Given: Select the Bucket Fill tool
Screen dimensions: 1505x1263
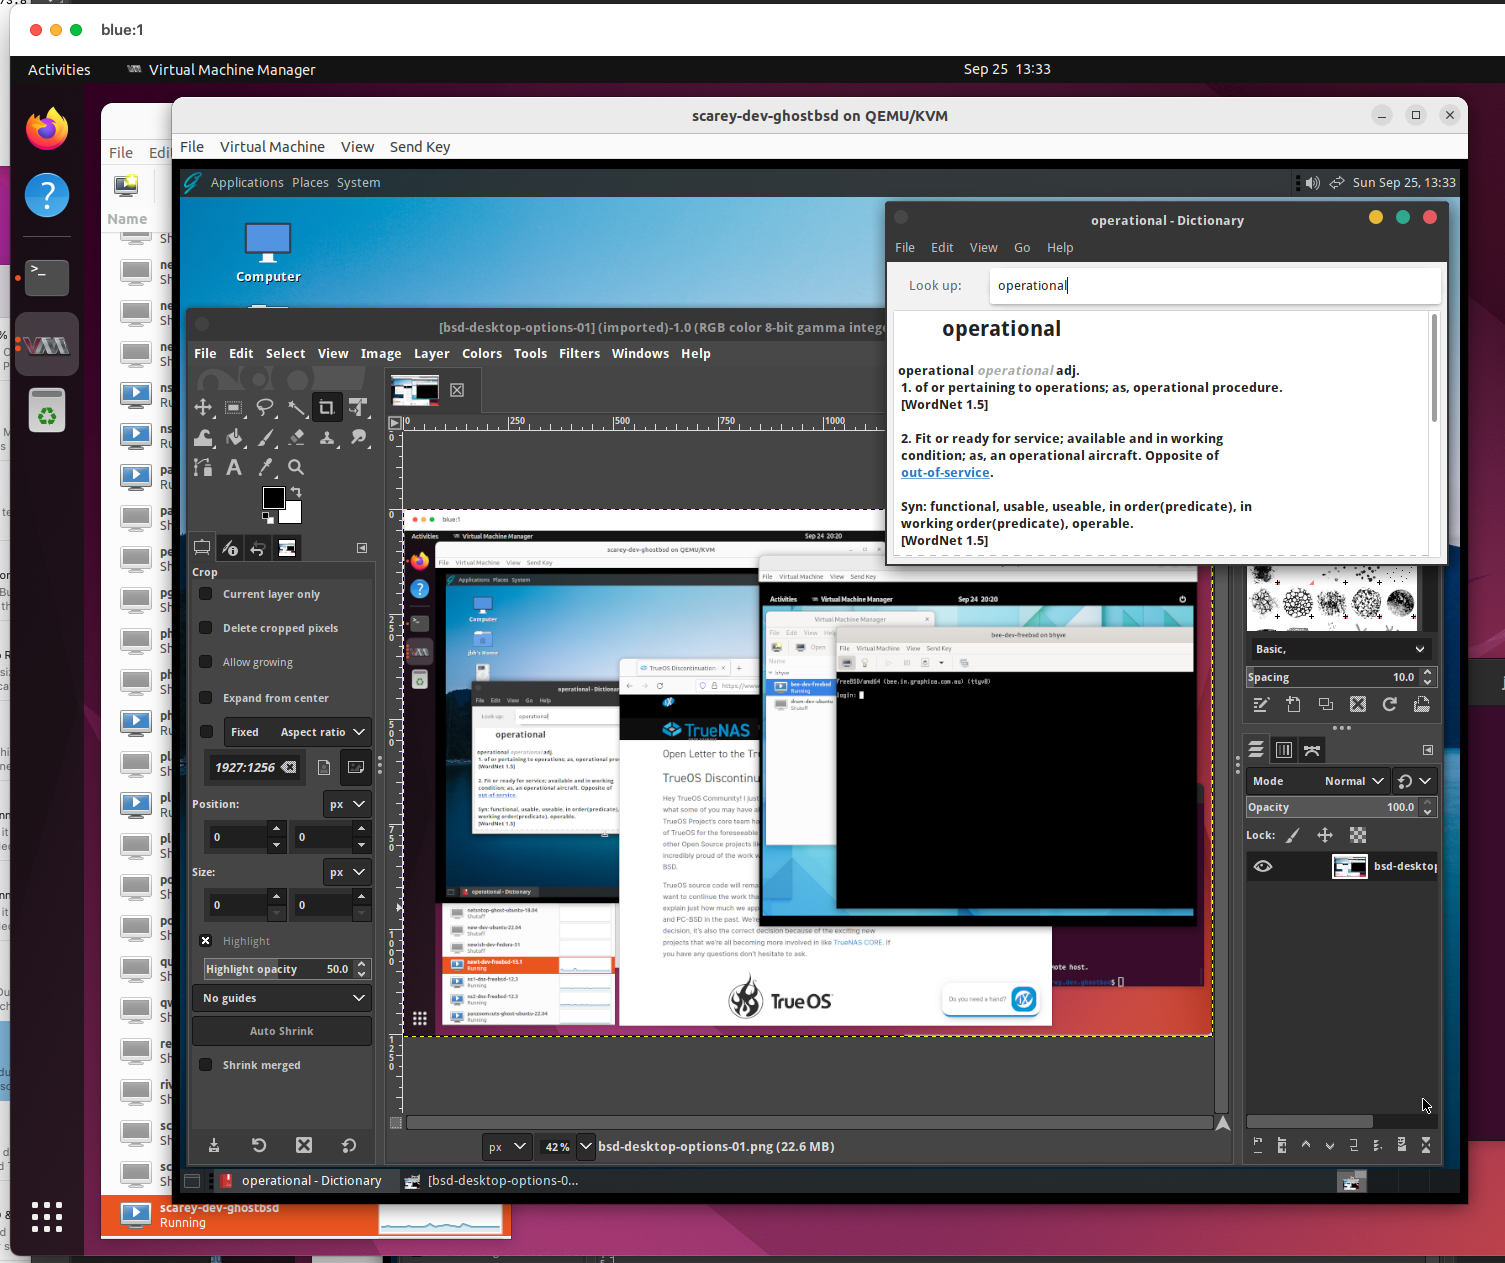Looking at the screenshot, I should 234,438.
